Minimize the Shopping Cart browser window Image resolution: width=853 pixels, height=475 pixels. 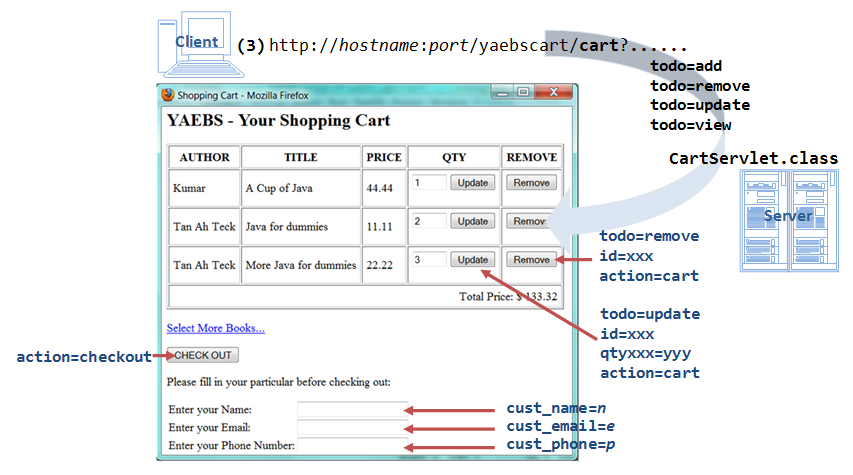[x=499, y=93]
